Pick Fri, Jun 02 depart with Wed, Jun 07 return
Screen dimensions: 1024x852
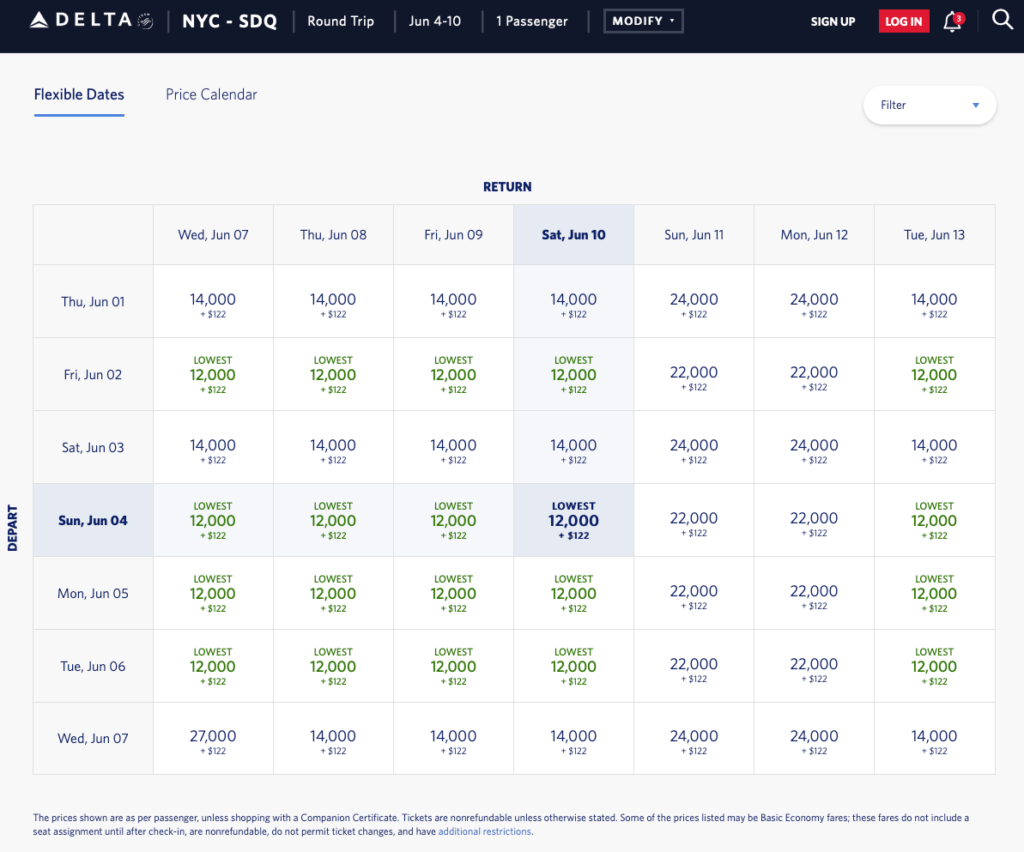(213, 375)
